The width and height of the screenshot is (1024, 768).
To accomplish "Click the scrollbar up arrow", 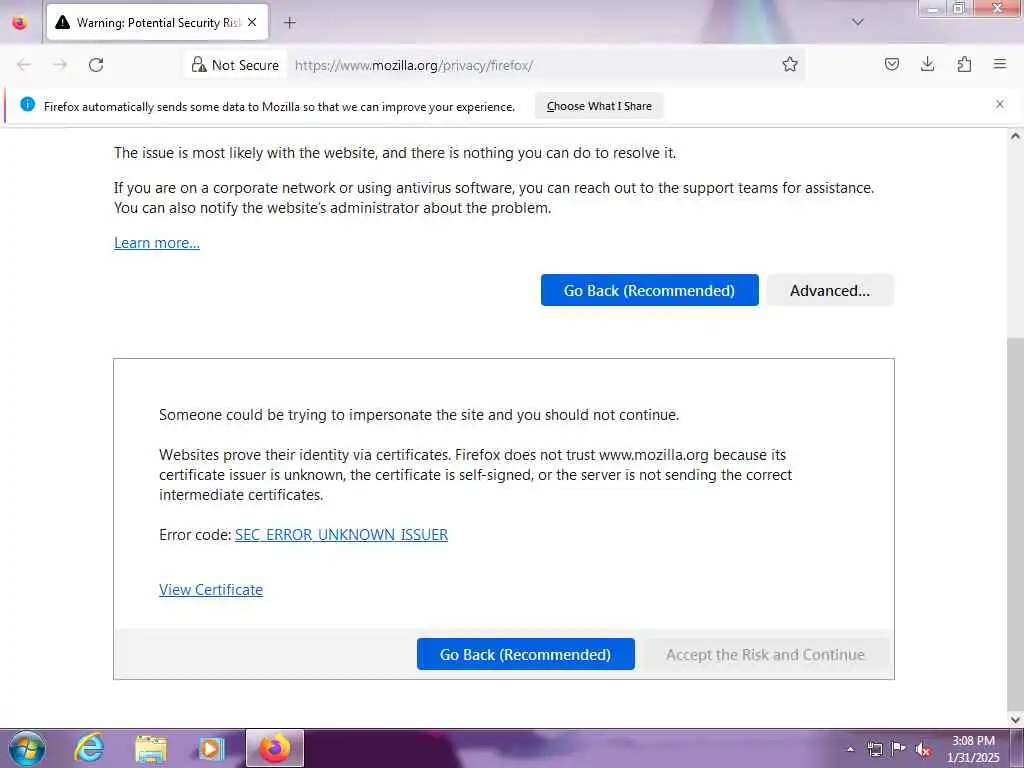I will [1015, 136].
